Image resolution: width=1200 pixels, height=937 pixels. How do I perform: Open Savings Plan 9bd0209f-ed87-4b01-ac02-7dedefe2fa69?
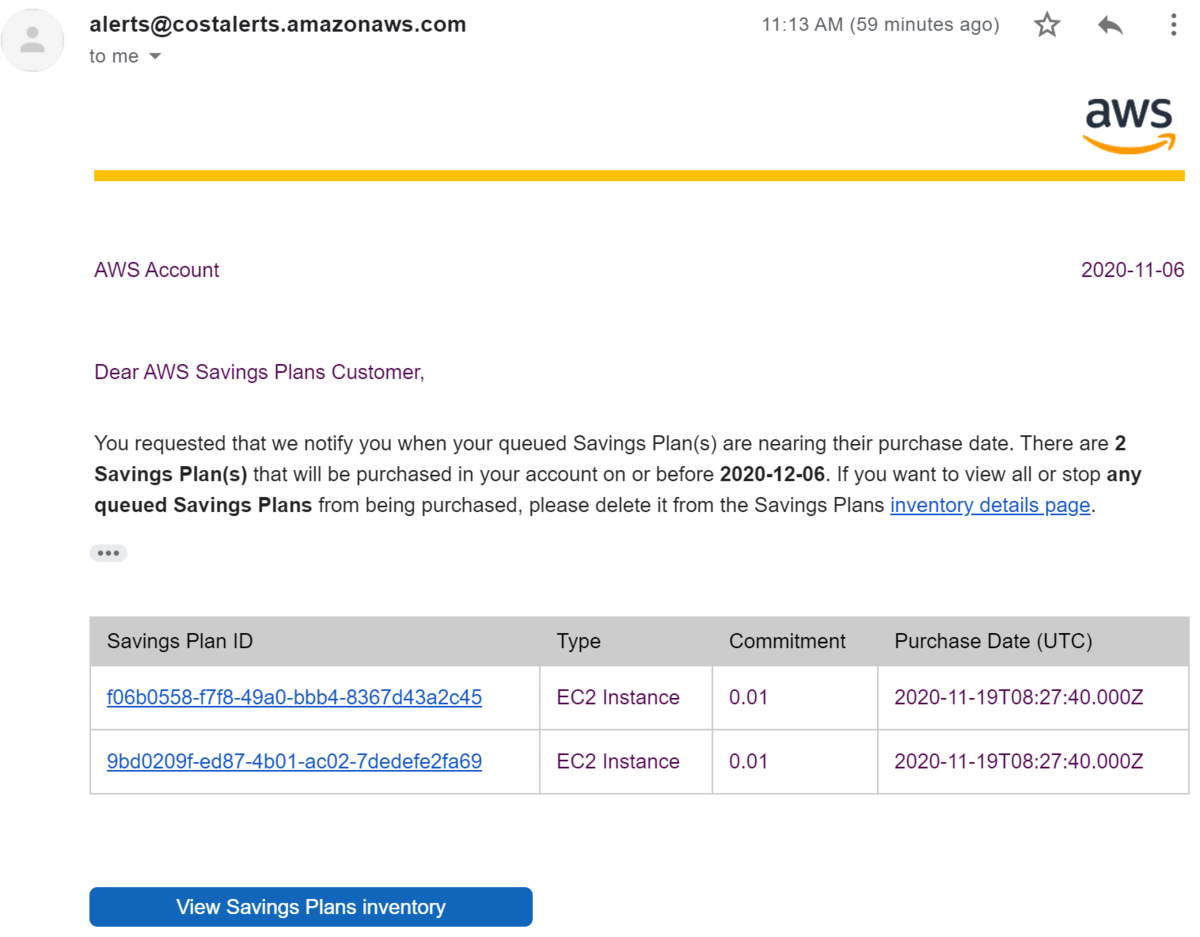(x=294, y=761)
